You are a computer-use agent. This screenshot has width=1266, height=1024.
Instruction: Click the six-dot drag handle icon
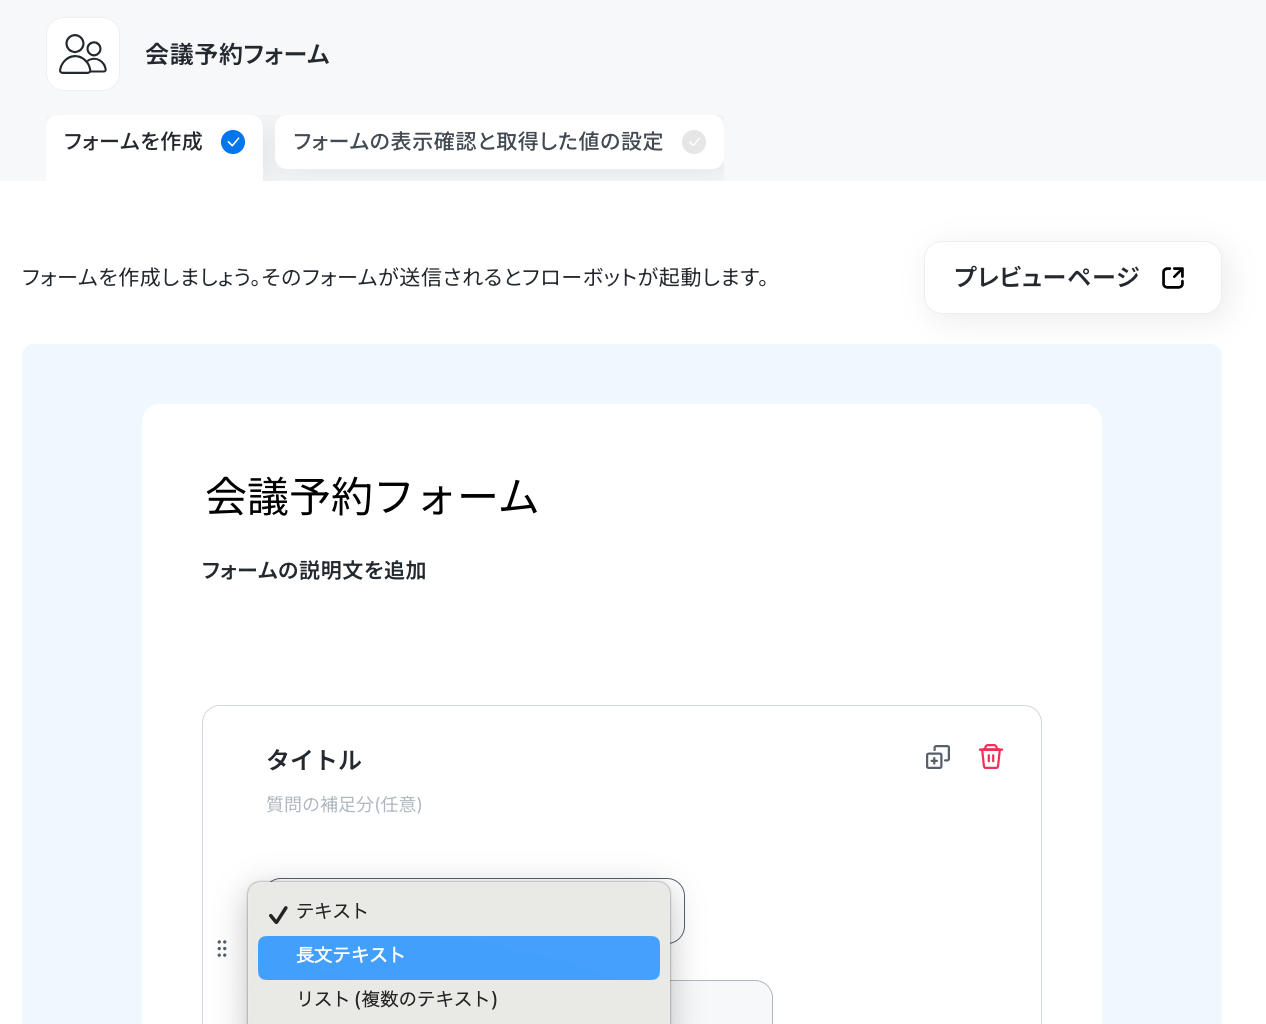pos(222,948)
